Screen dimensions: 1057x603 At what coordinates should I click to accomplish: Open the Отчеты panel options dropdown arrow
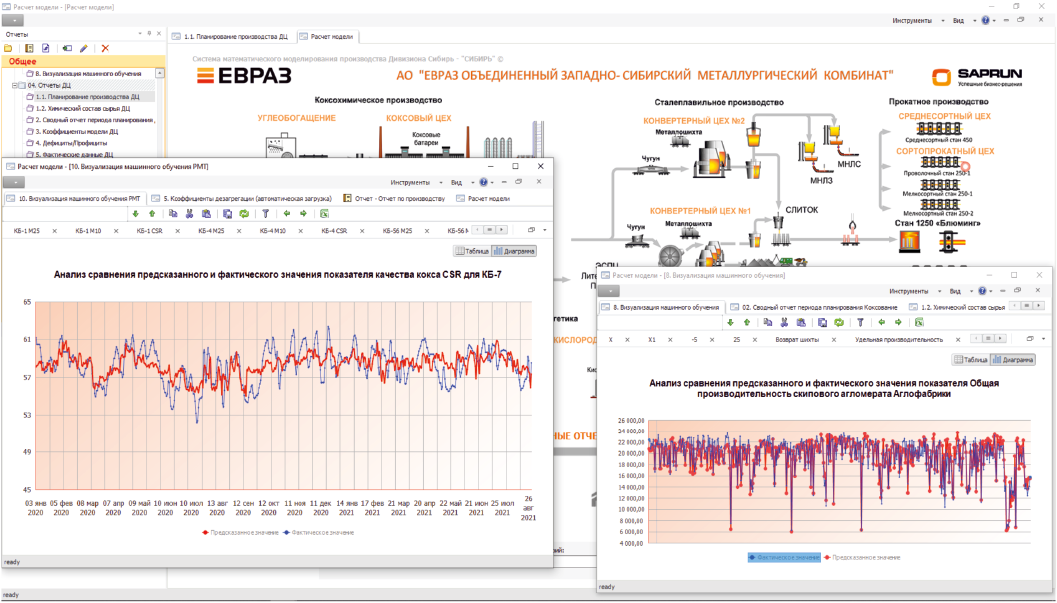[x=140, y=34]
